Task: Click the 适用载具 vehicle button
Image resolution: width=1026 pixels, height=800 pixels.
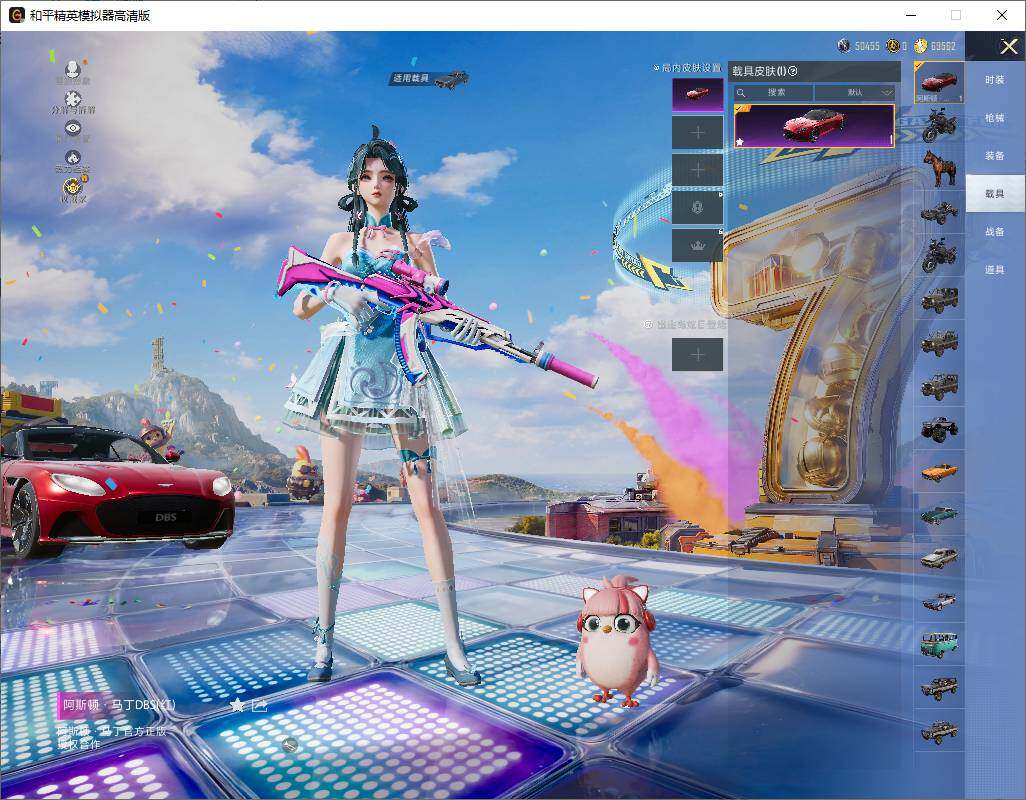Action: [x=431, y=78]
